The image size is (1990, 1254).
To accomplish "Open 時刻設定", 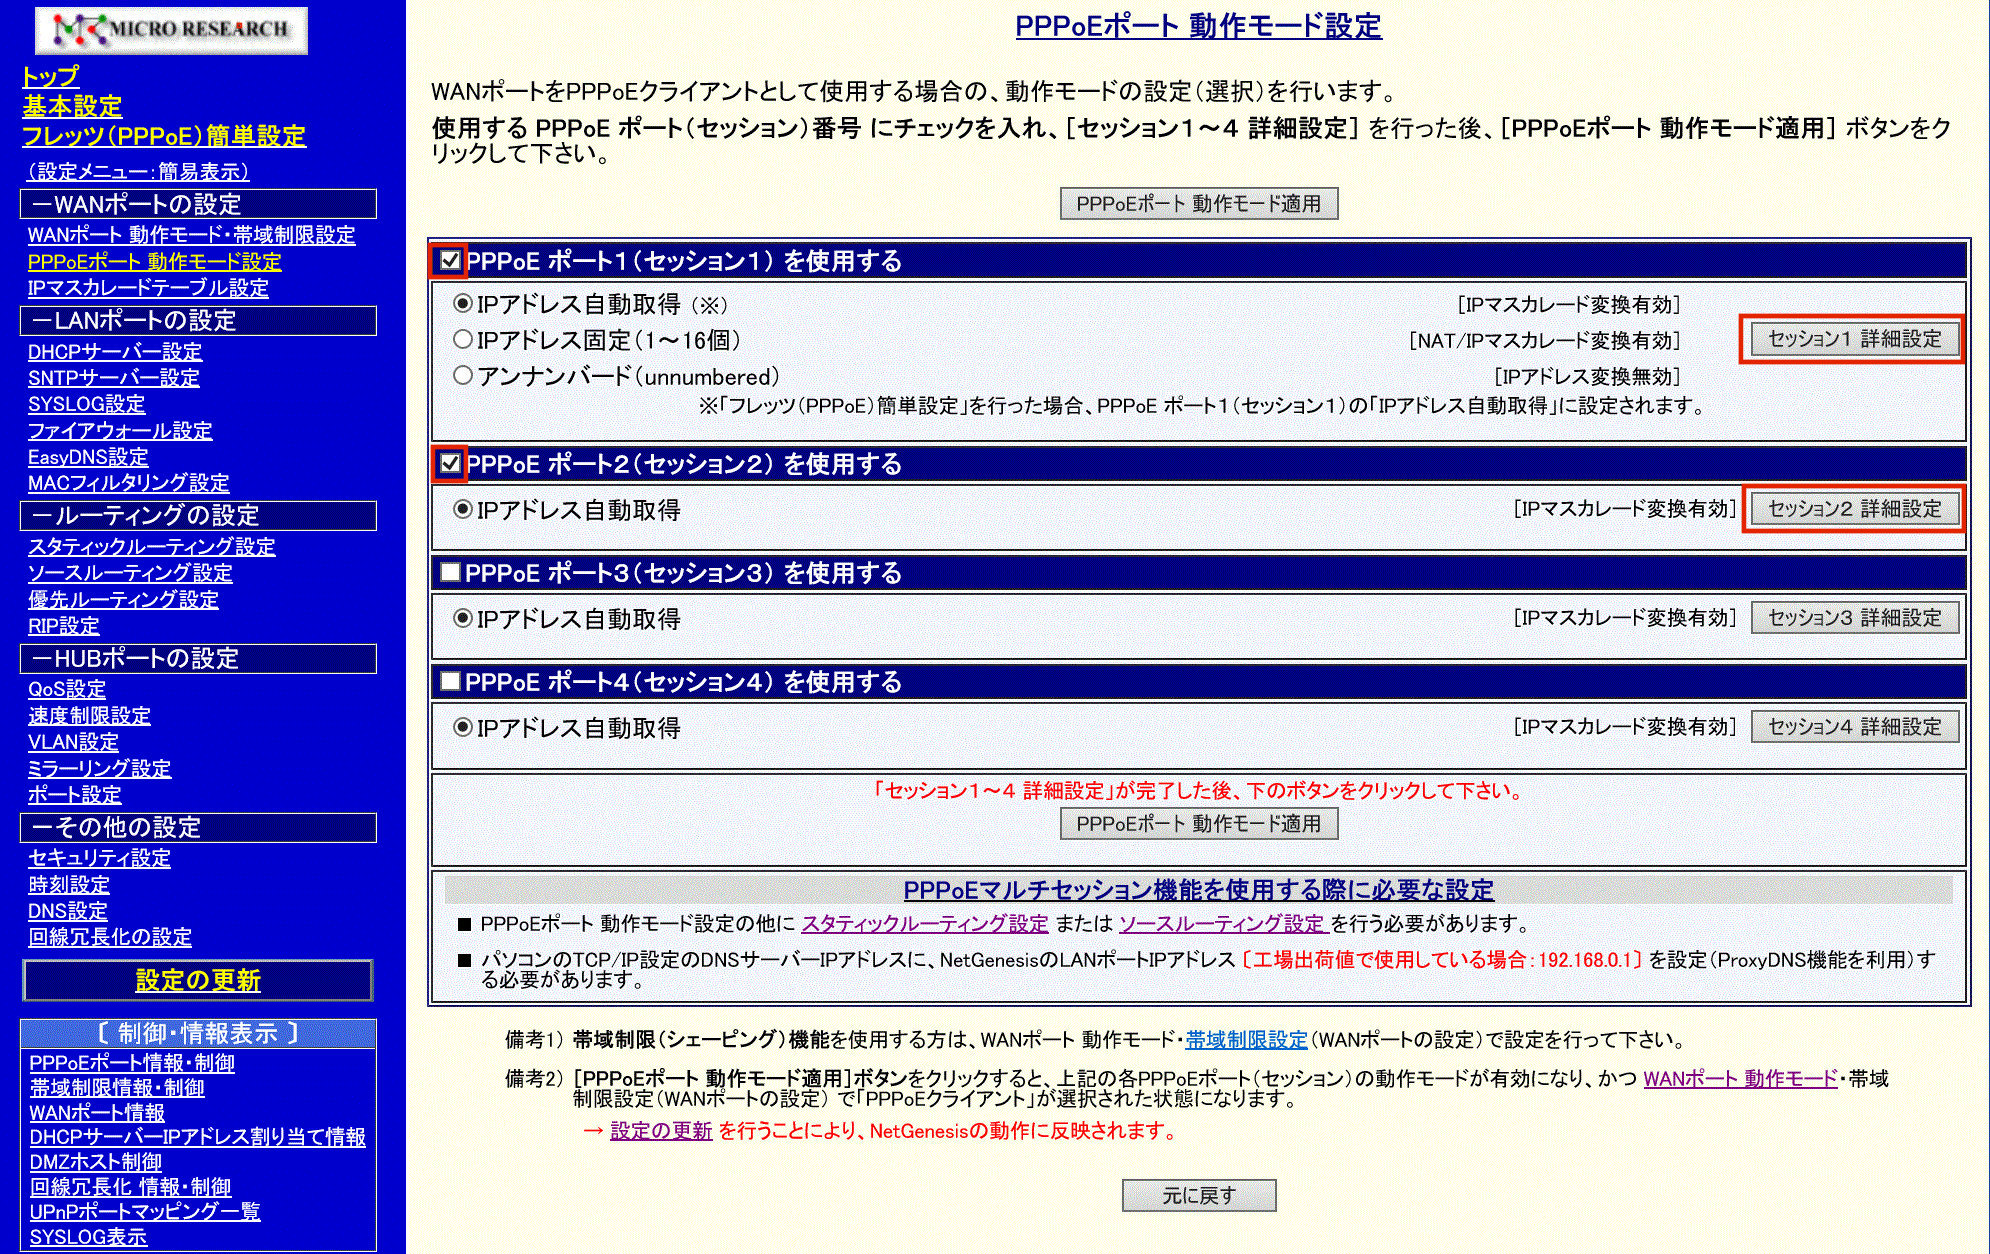I will (x=69, y=885).
